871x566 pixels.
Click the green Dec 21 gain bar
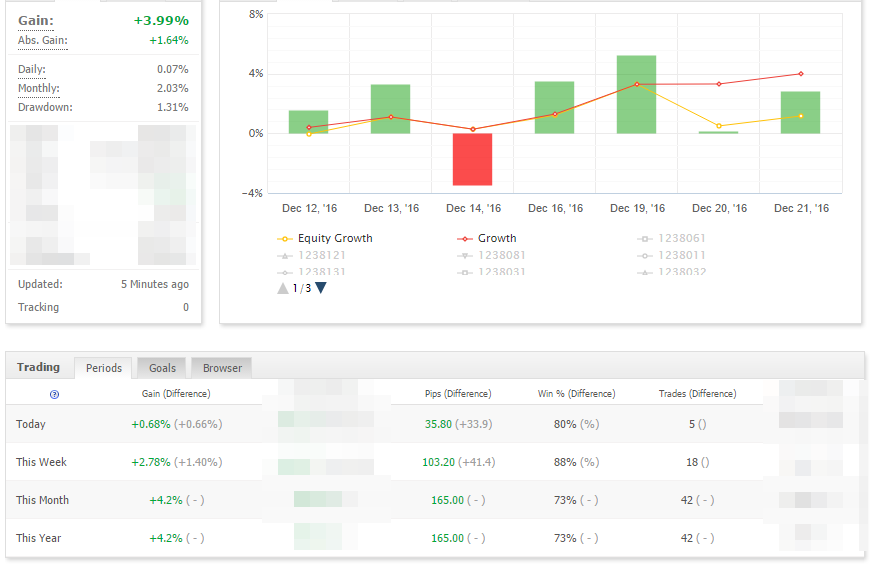click(800, 112)
